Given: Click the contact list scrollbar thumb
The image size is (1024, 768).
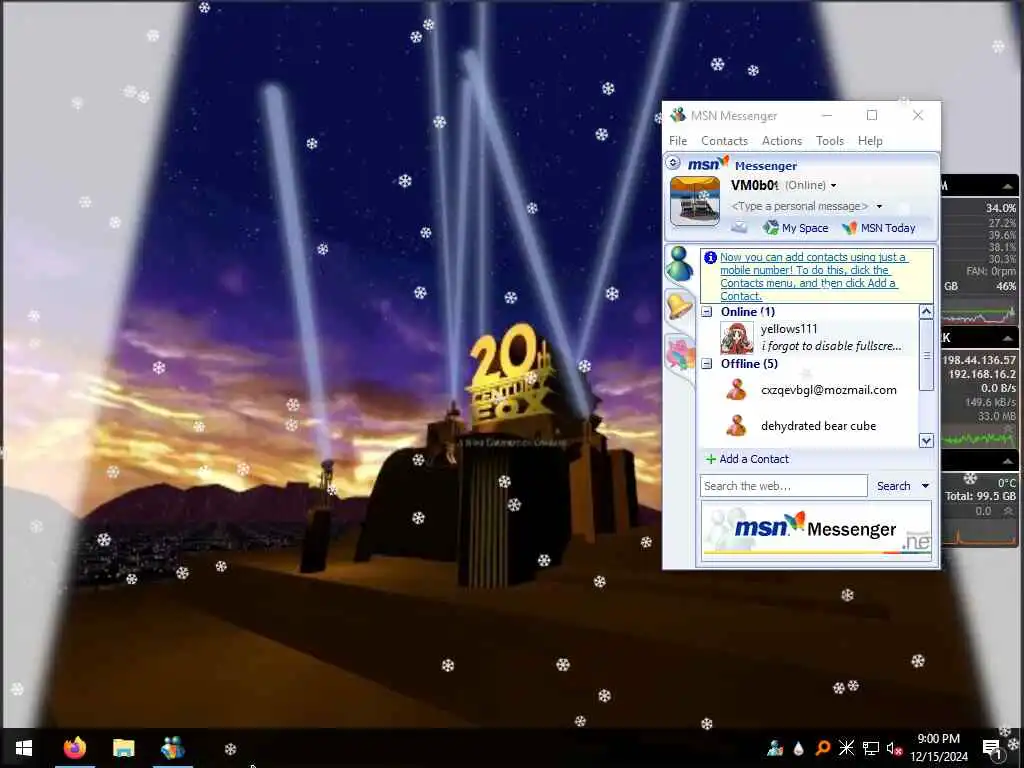Looking at the screenshot, I should click(x=926, y=355).
